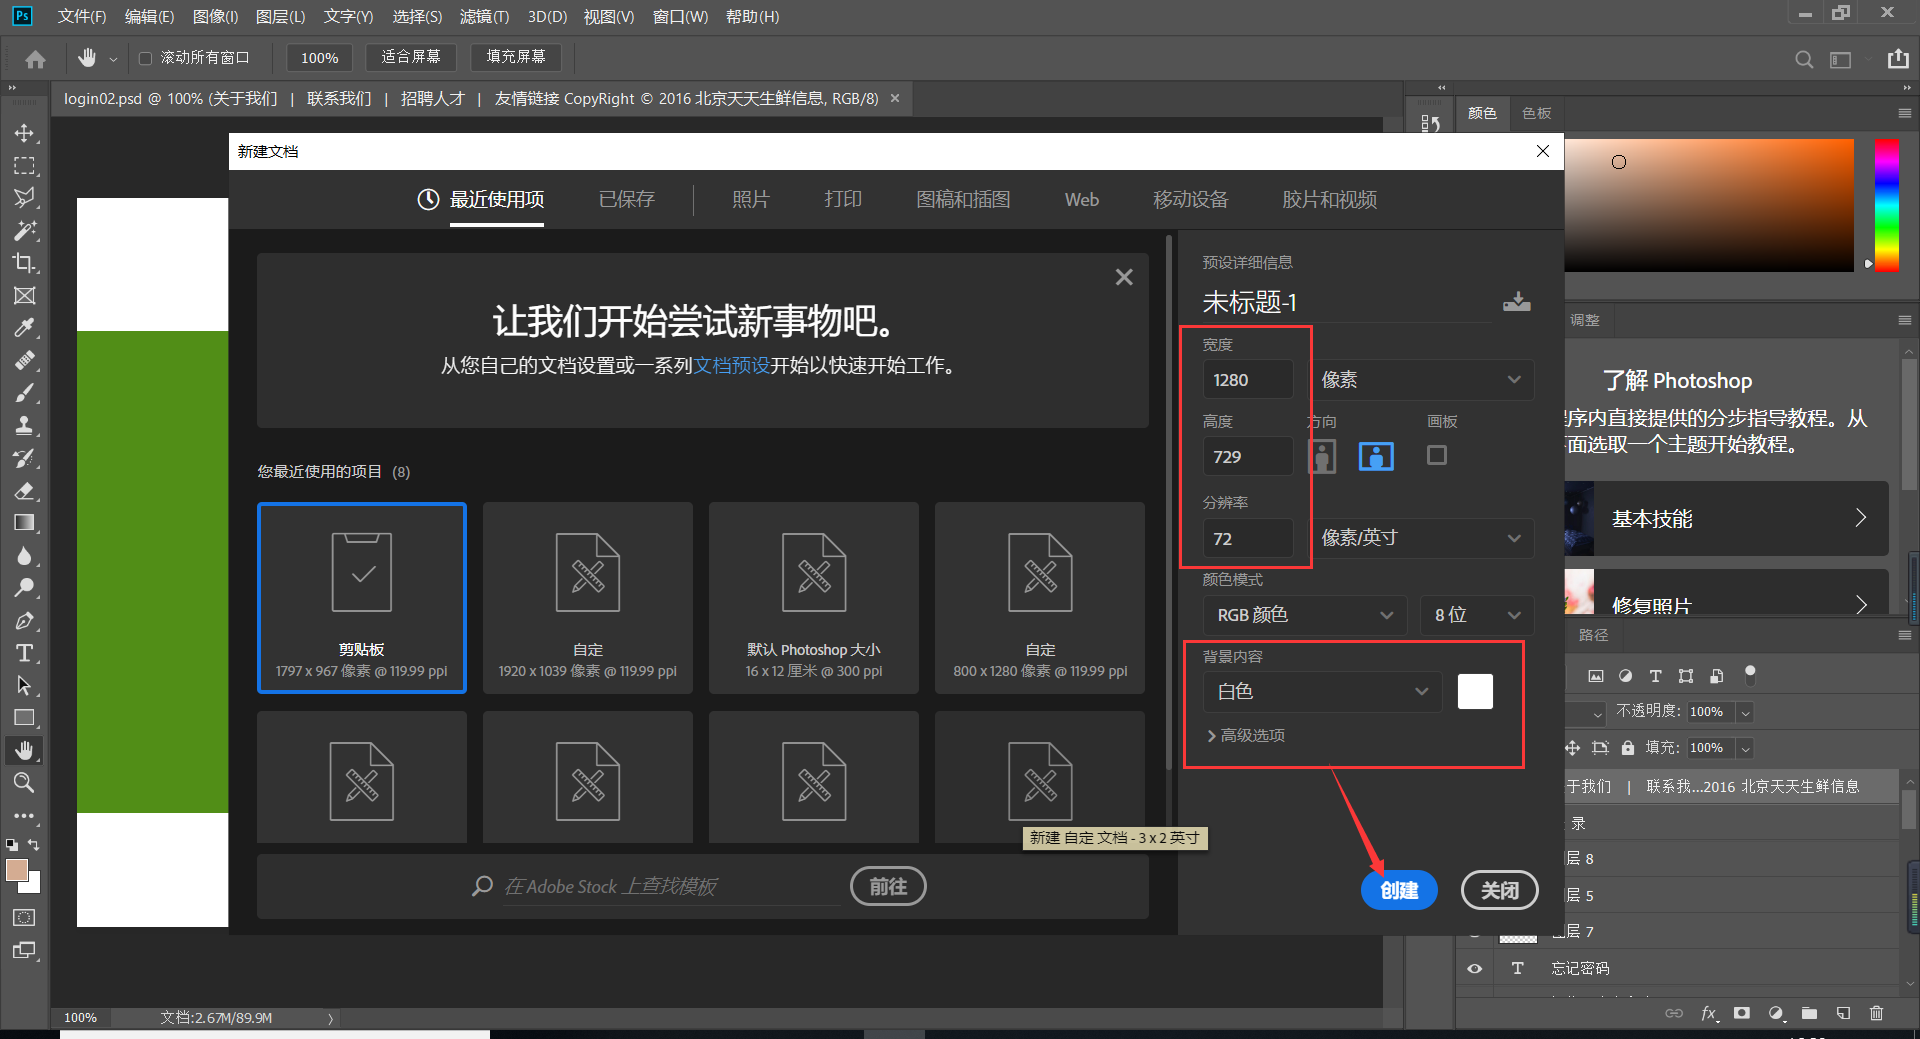Select the Polygonal Lasso tool

(x=24, y=197)
